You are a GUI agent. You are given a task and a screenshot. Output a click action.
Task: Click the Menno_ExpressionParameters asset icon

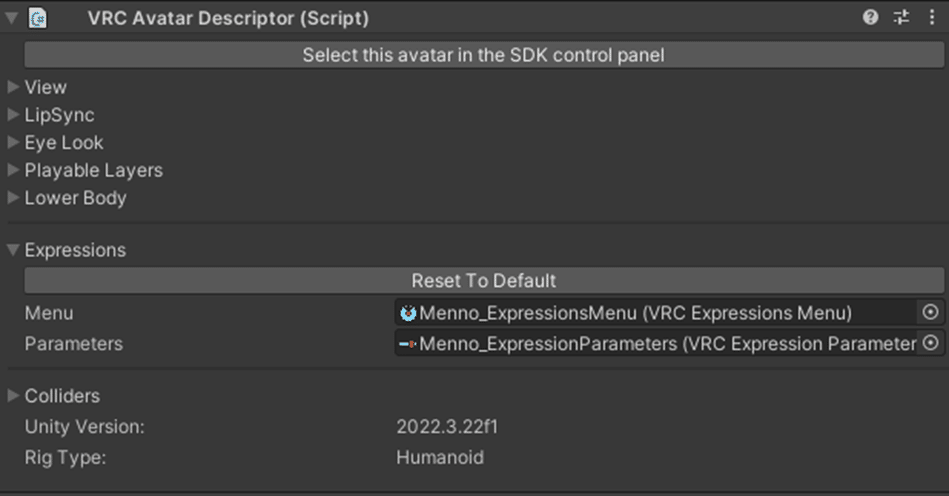408,344
